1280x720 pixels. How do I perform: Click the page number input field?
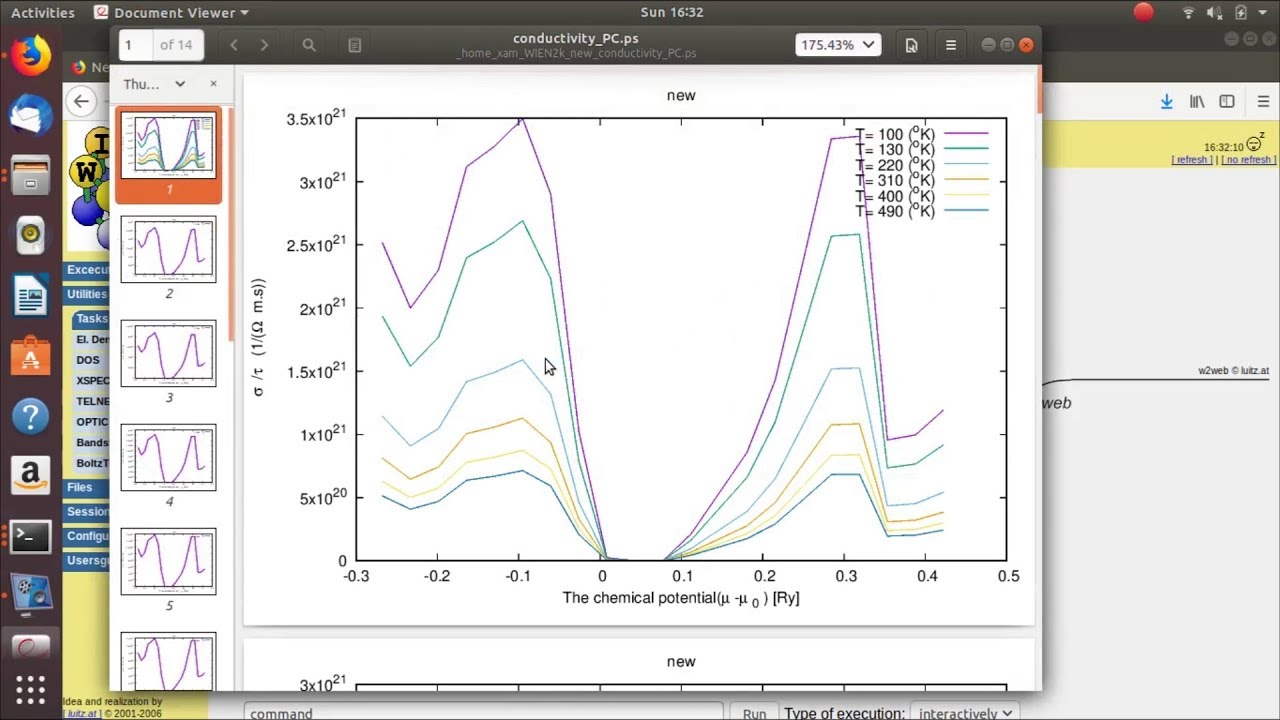(136, 45)
